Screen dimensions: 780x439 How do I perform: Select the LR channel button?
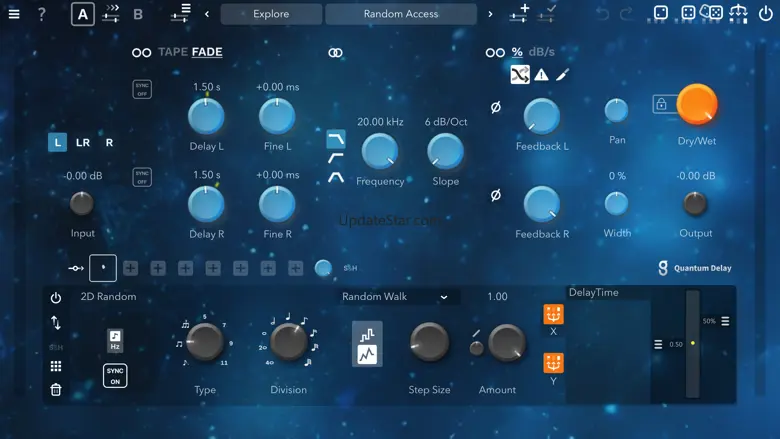(83, 142)
